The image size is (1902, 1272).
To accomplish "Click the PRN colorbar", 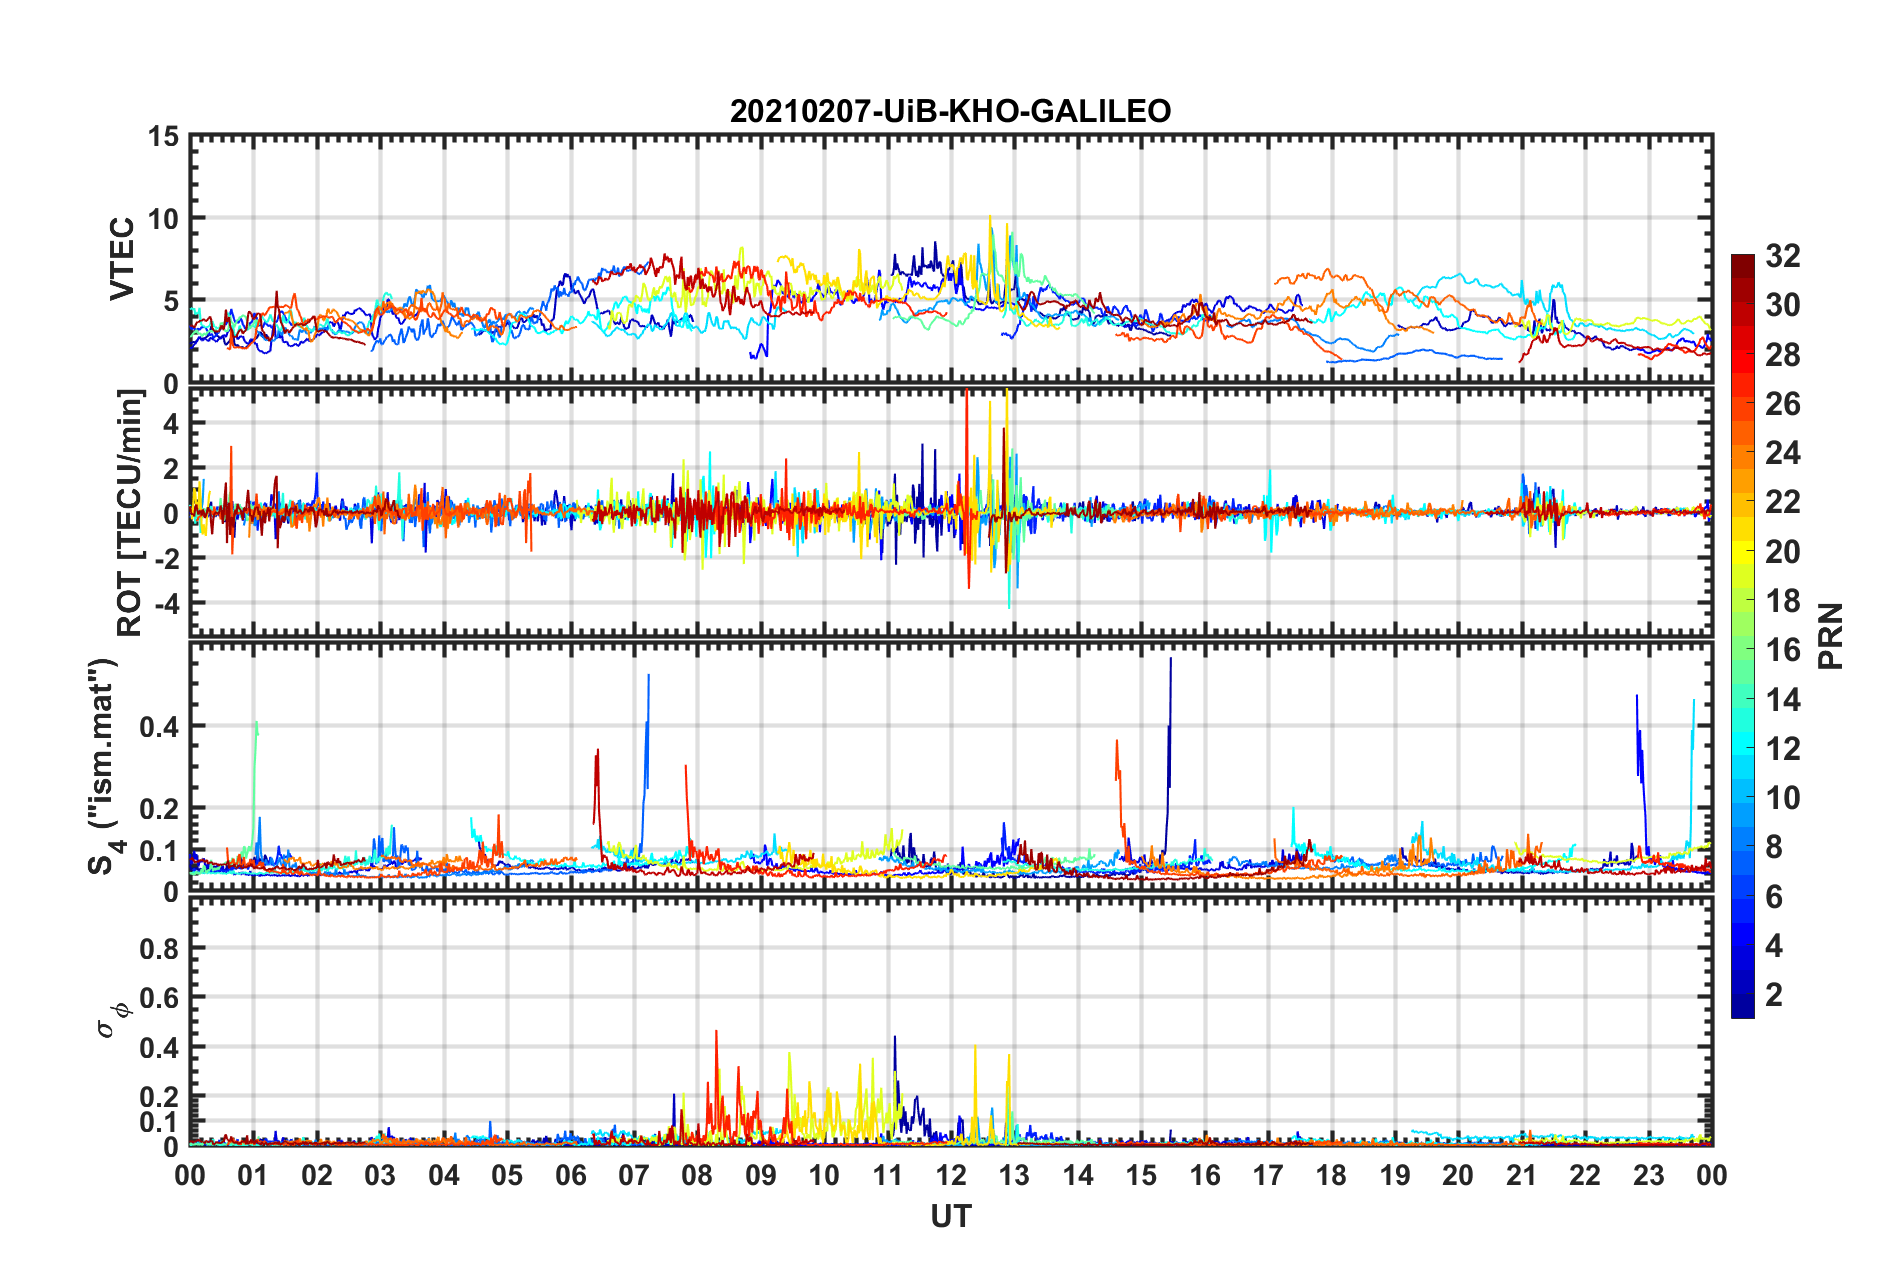I will (x=1742, y=636).
